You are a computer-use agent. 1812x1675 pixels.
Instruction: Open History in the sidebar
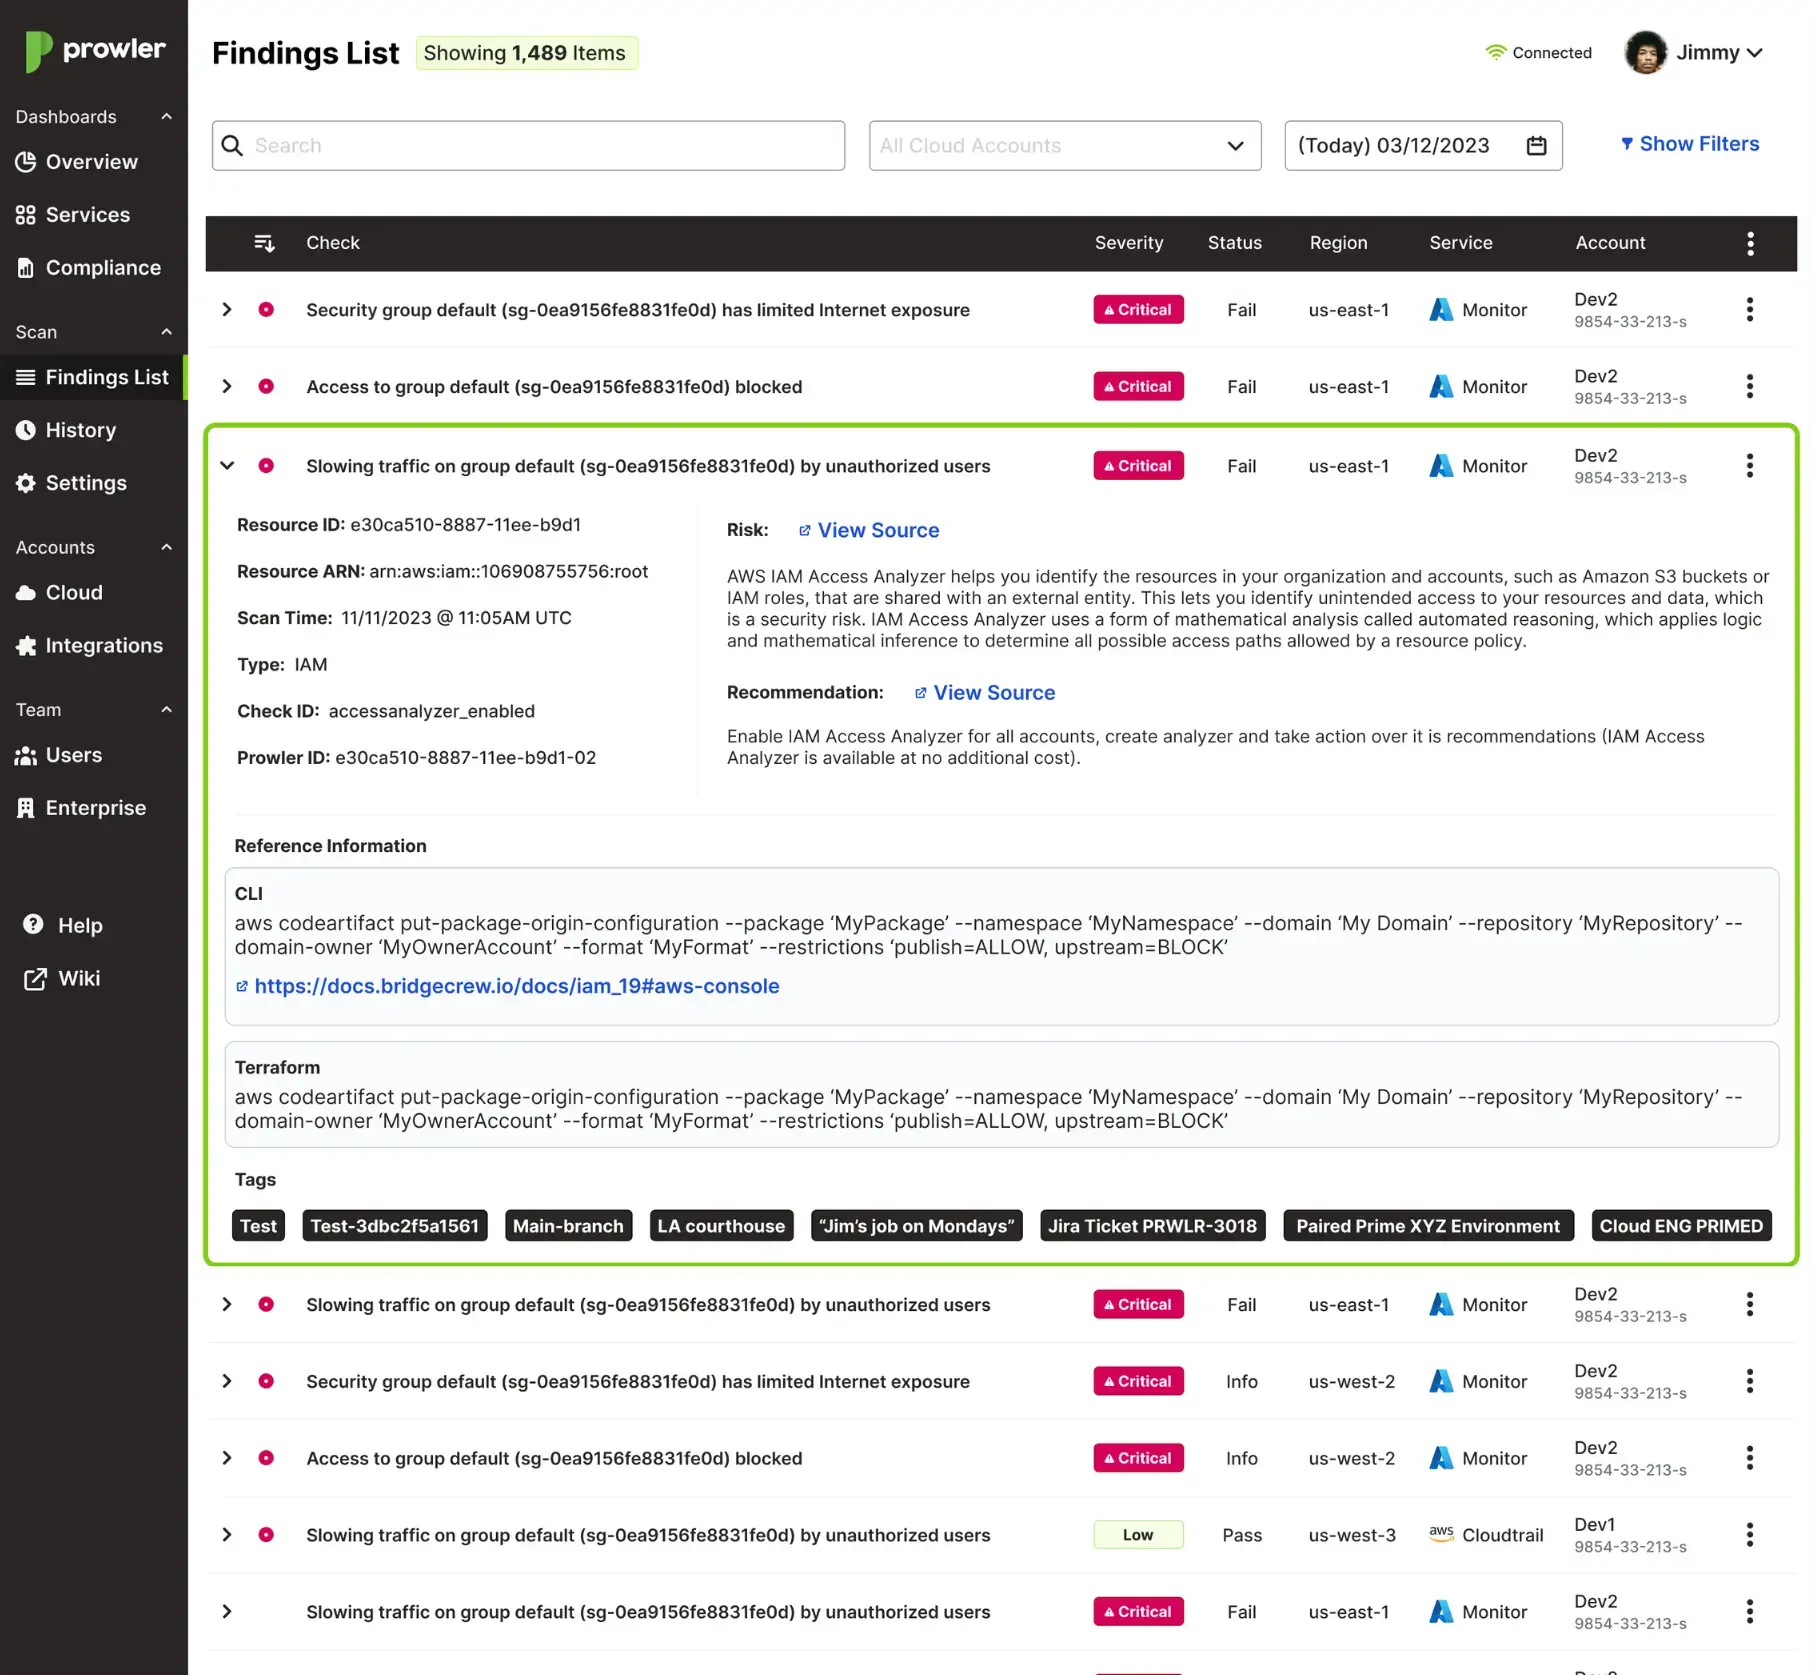click(66, 430)
